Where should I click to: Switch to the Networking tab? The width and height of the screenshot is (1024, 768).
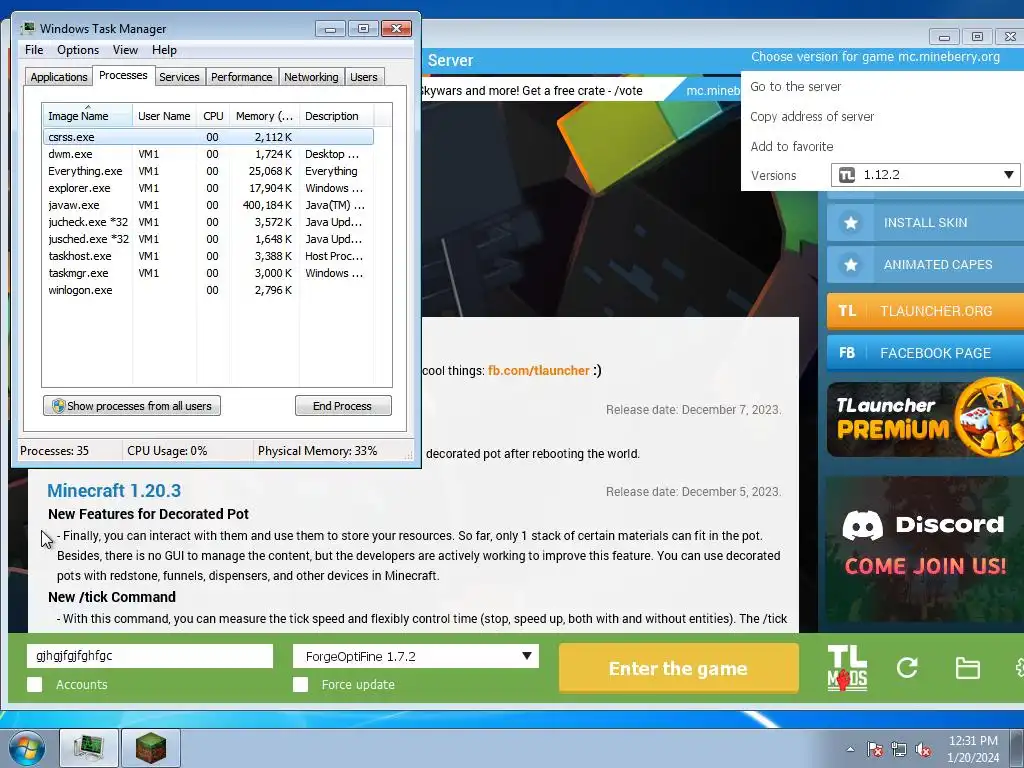click(x=311, y=77)
